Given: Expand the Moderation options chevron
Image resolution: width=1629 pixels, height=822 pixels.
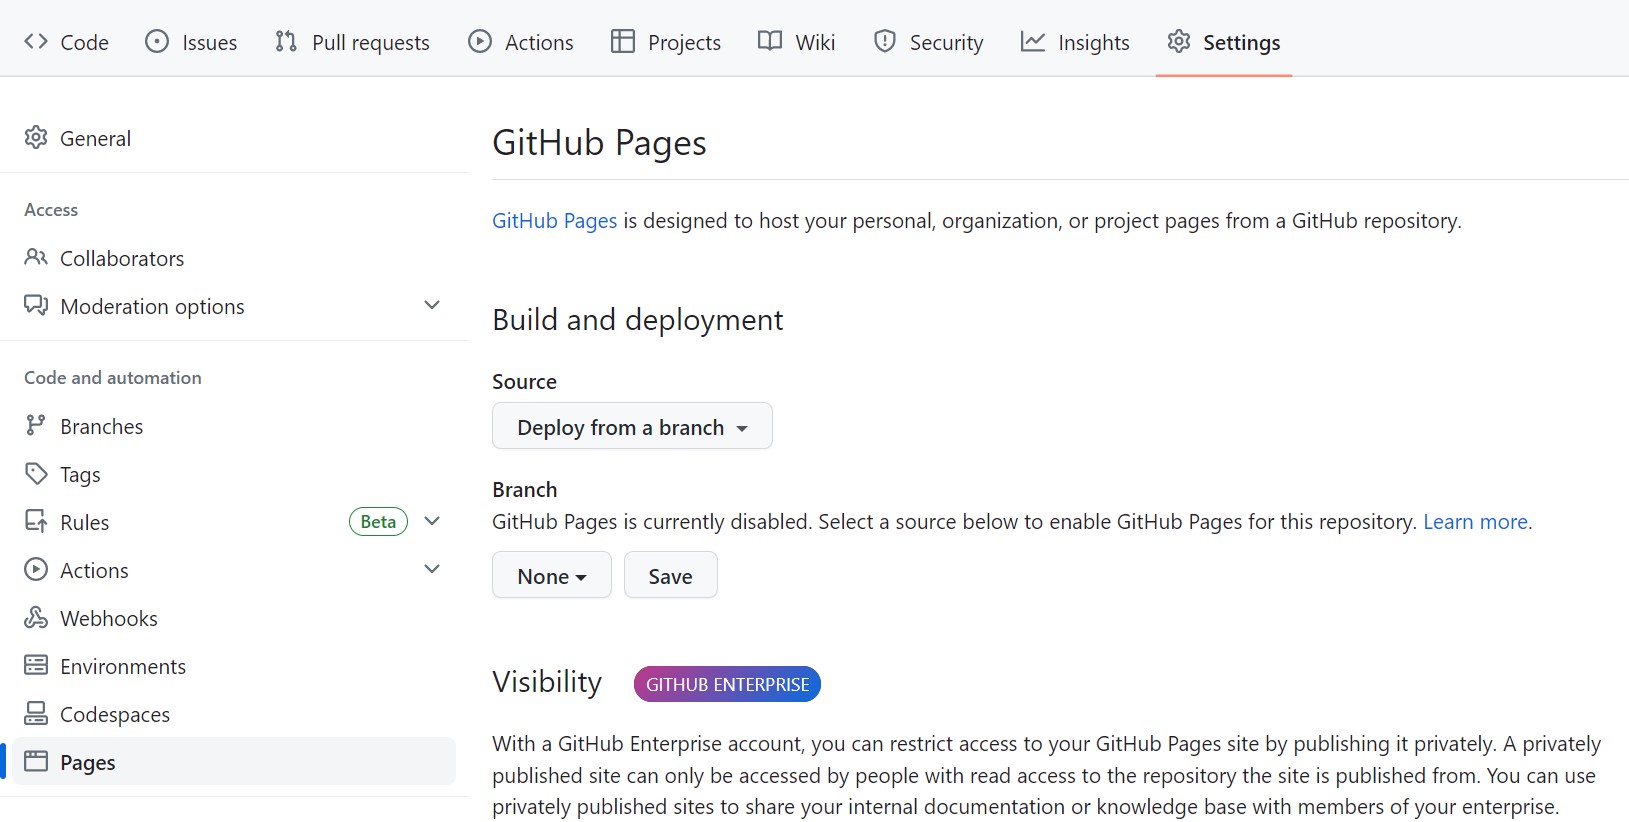Looking at the screenshot, I should (x=432, y=305).
